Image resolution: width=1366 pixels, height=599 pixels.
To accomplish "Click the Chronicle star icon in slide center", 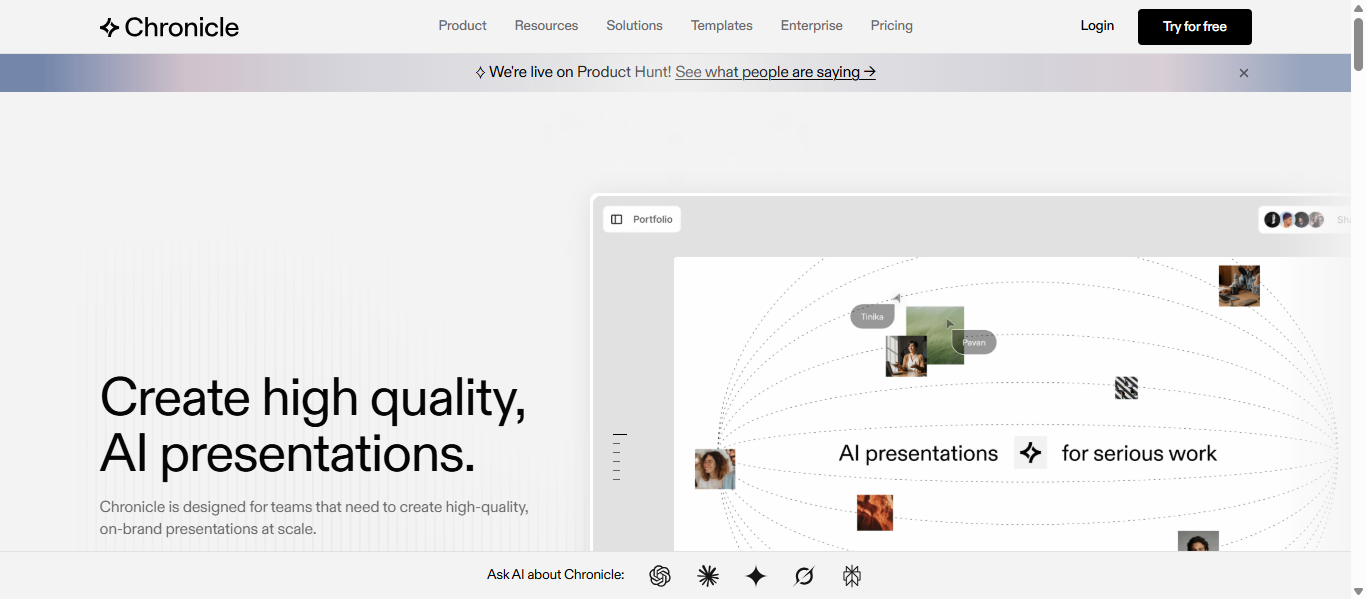I will [x=1030, y=453].
